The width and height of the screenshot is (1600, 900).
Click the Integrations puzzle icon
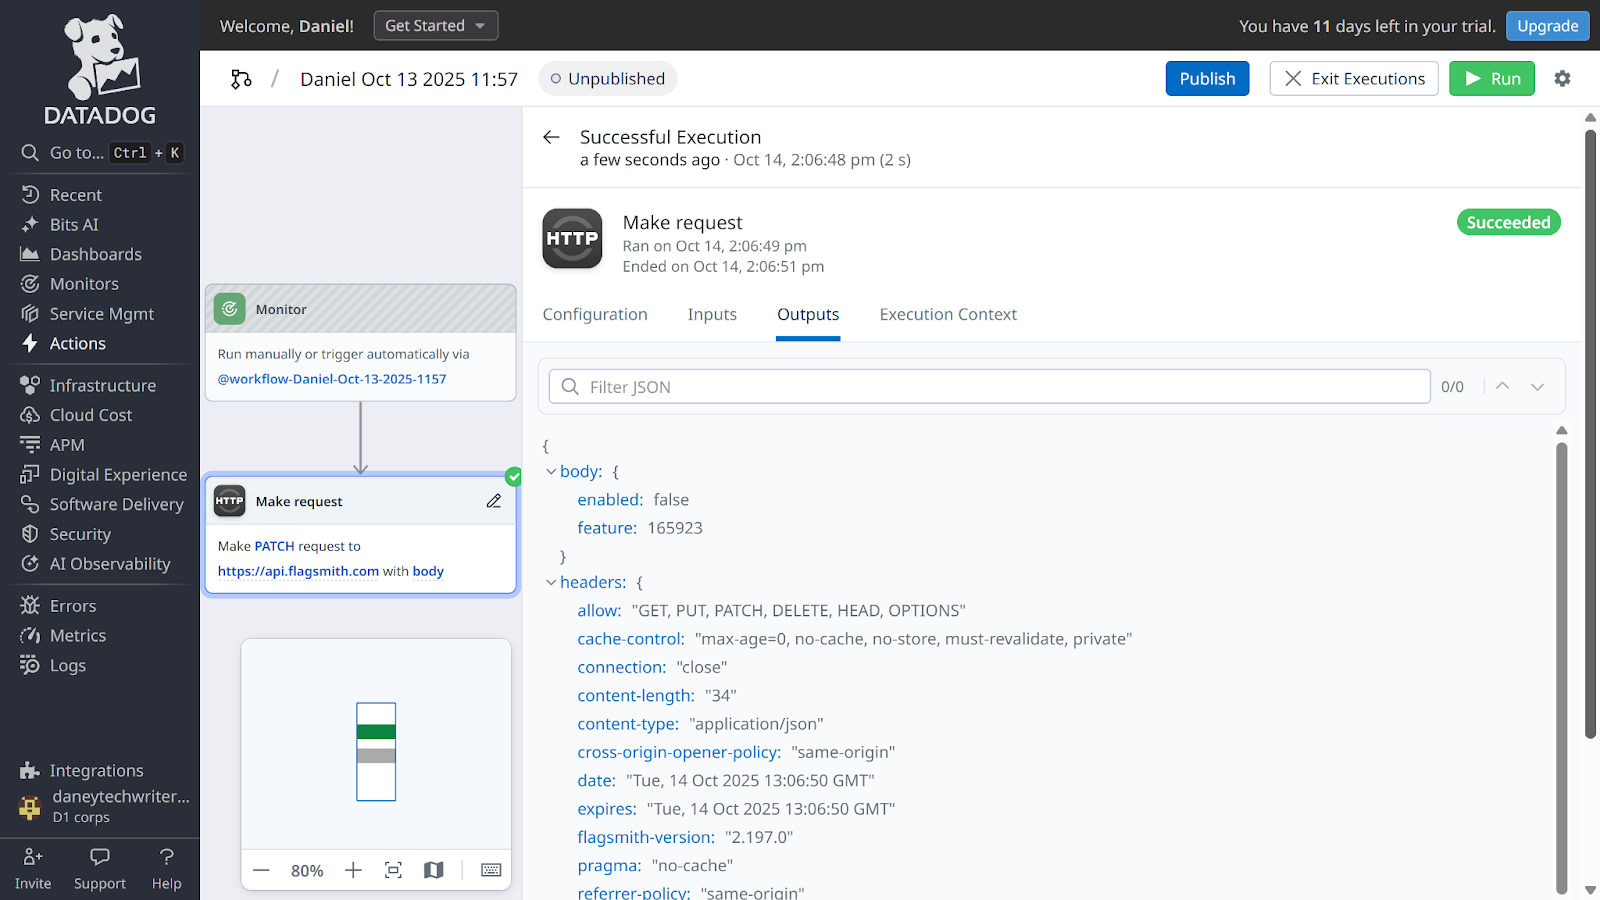pyautogui.click(x=30, y=770)
